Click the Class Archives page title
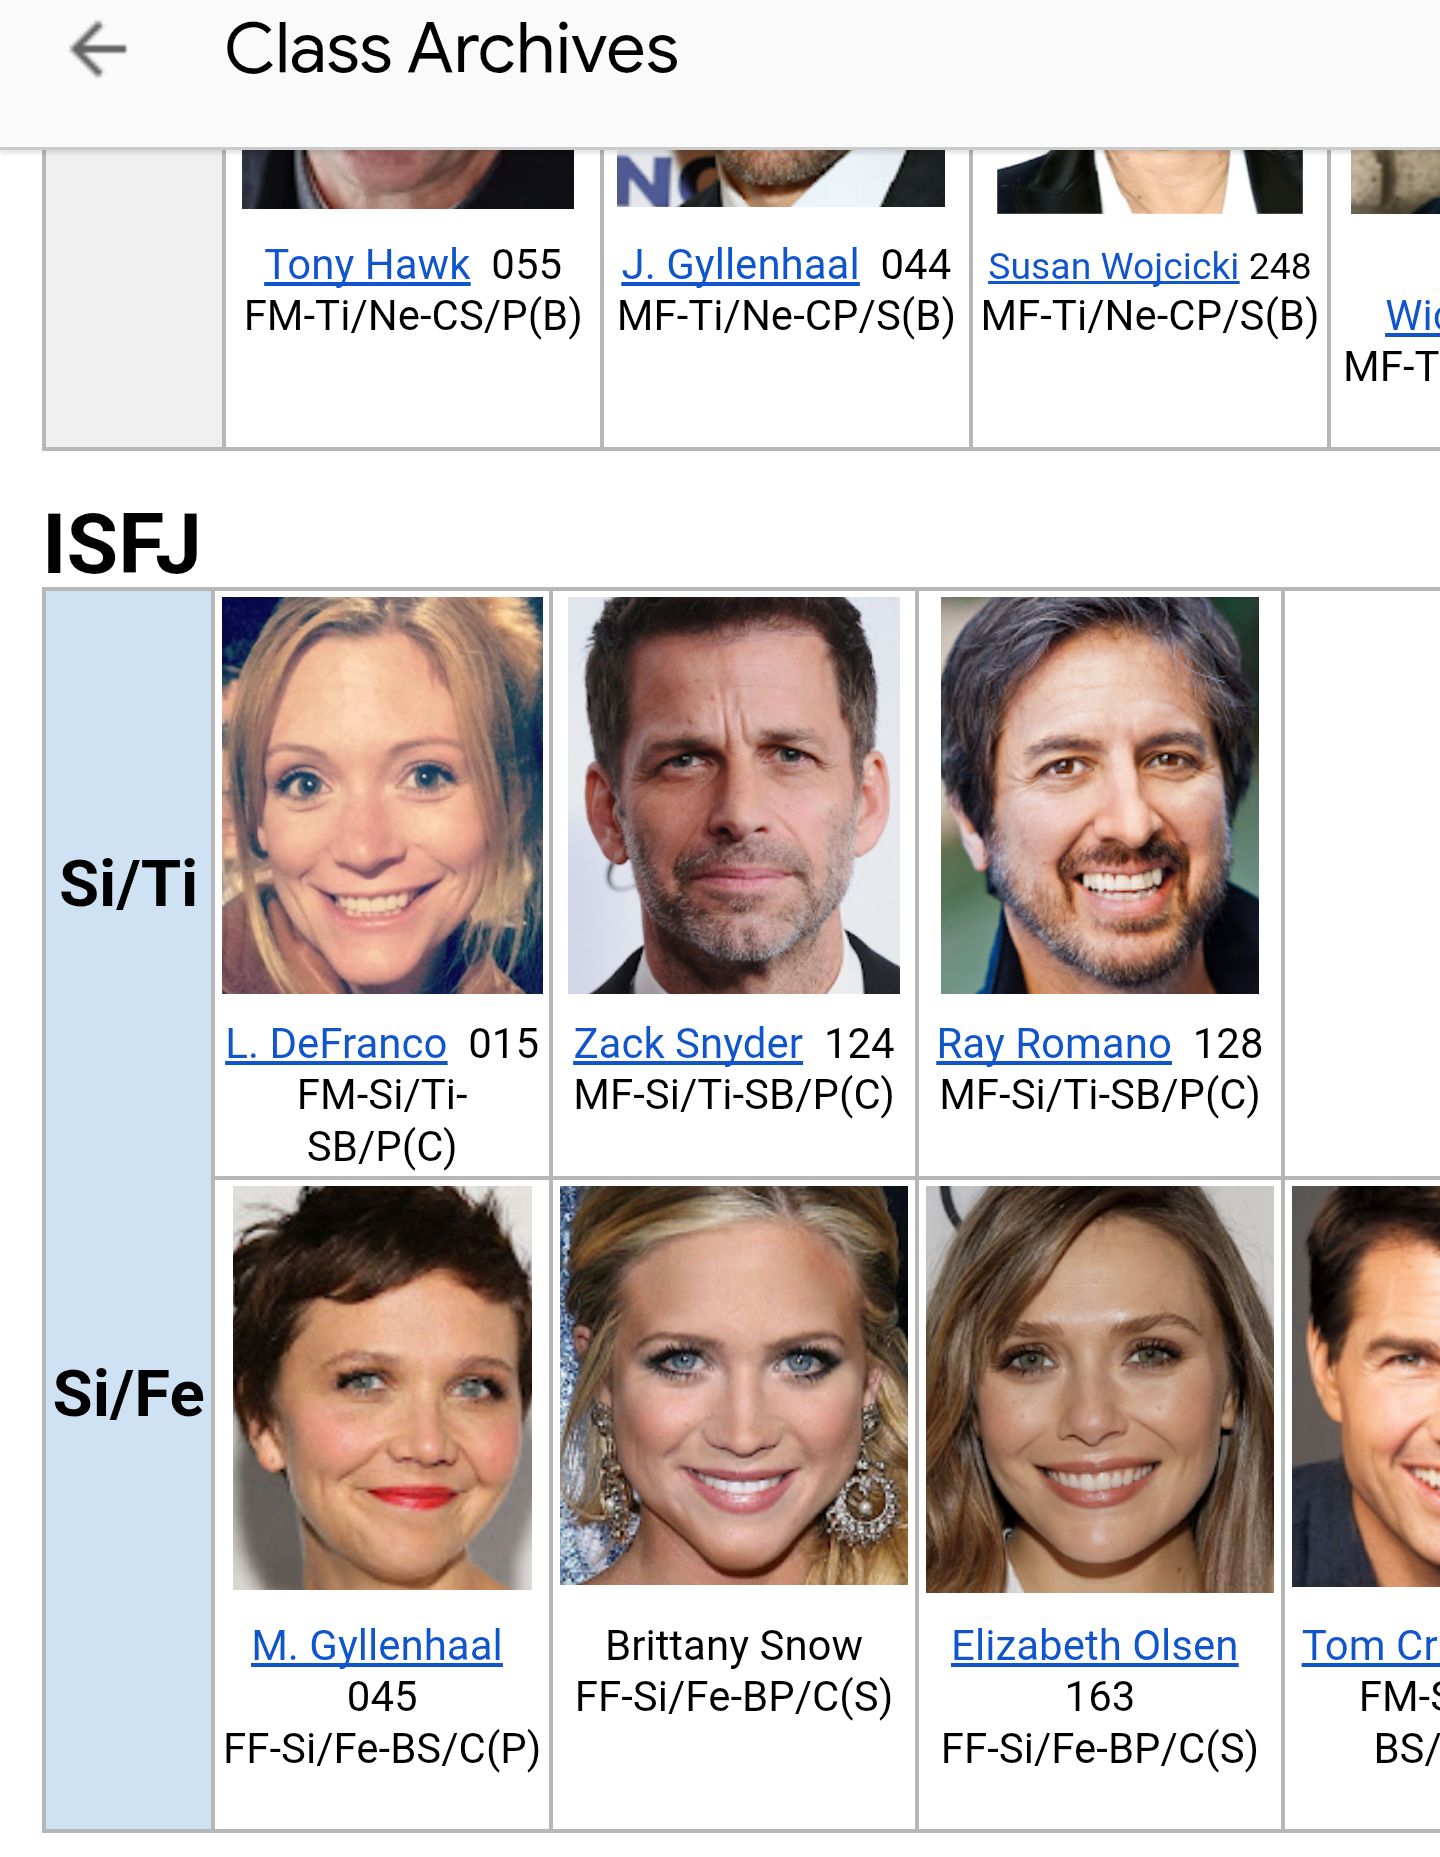The image size is (1440, 1857). [x=451, y=49]
